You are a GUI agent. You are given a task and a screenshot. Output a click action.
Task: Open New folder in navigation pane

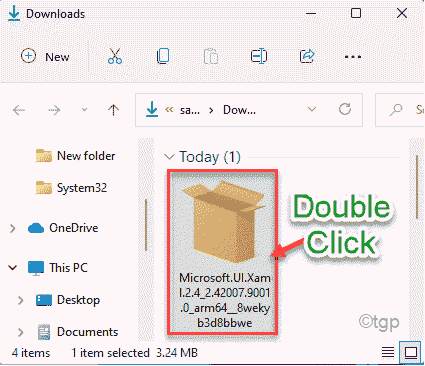click(76, 156)
